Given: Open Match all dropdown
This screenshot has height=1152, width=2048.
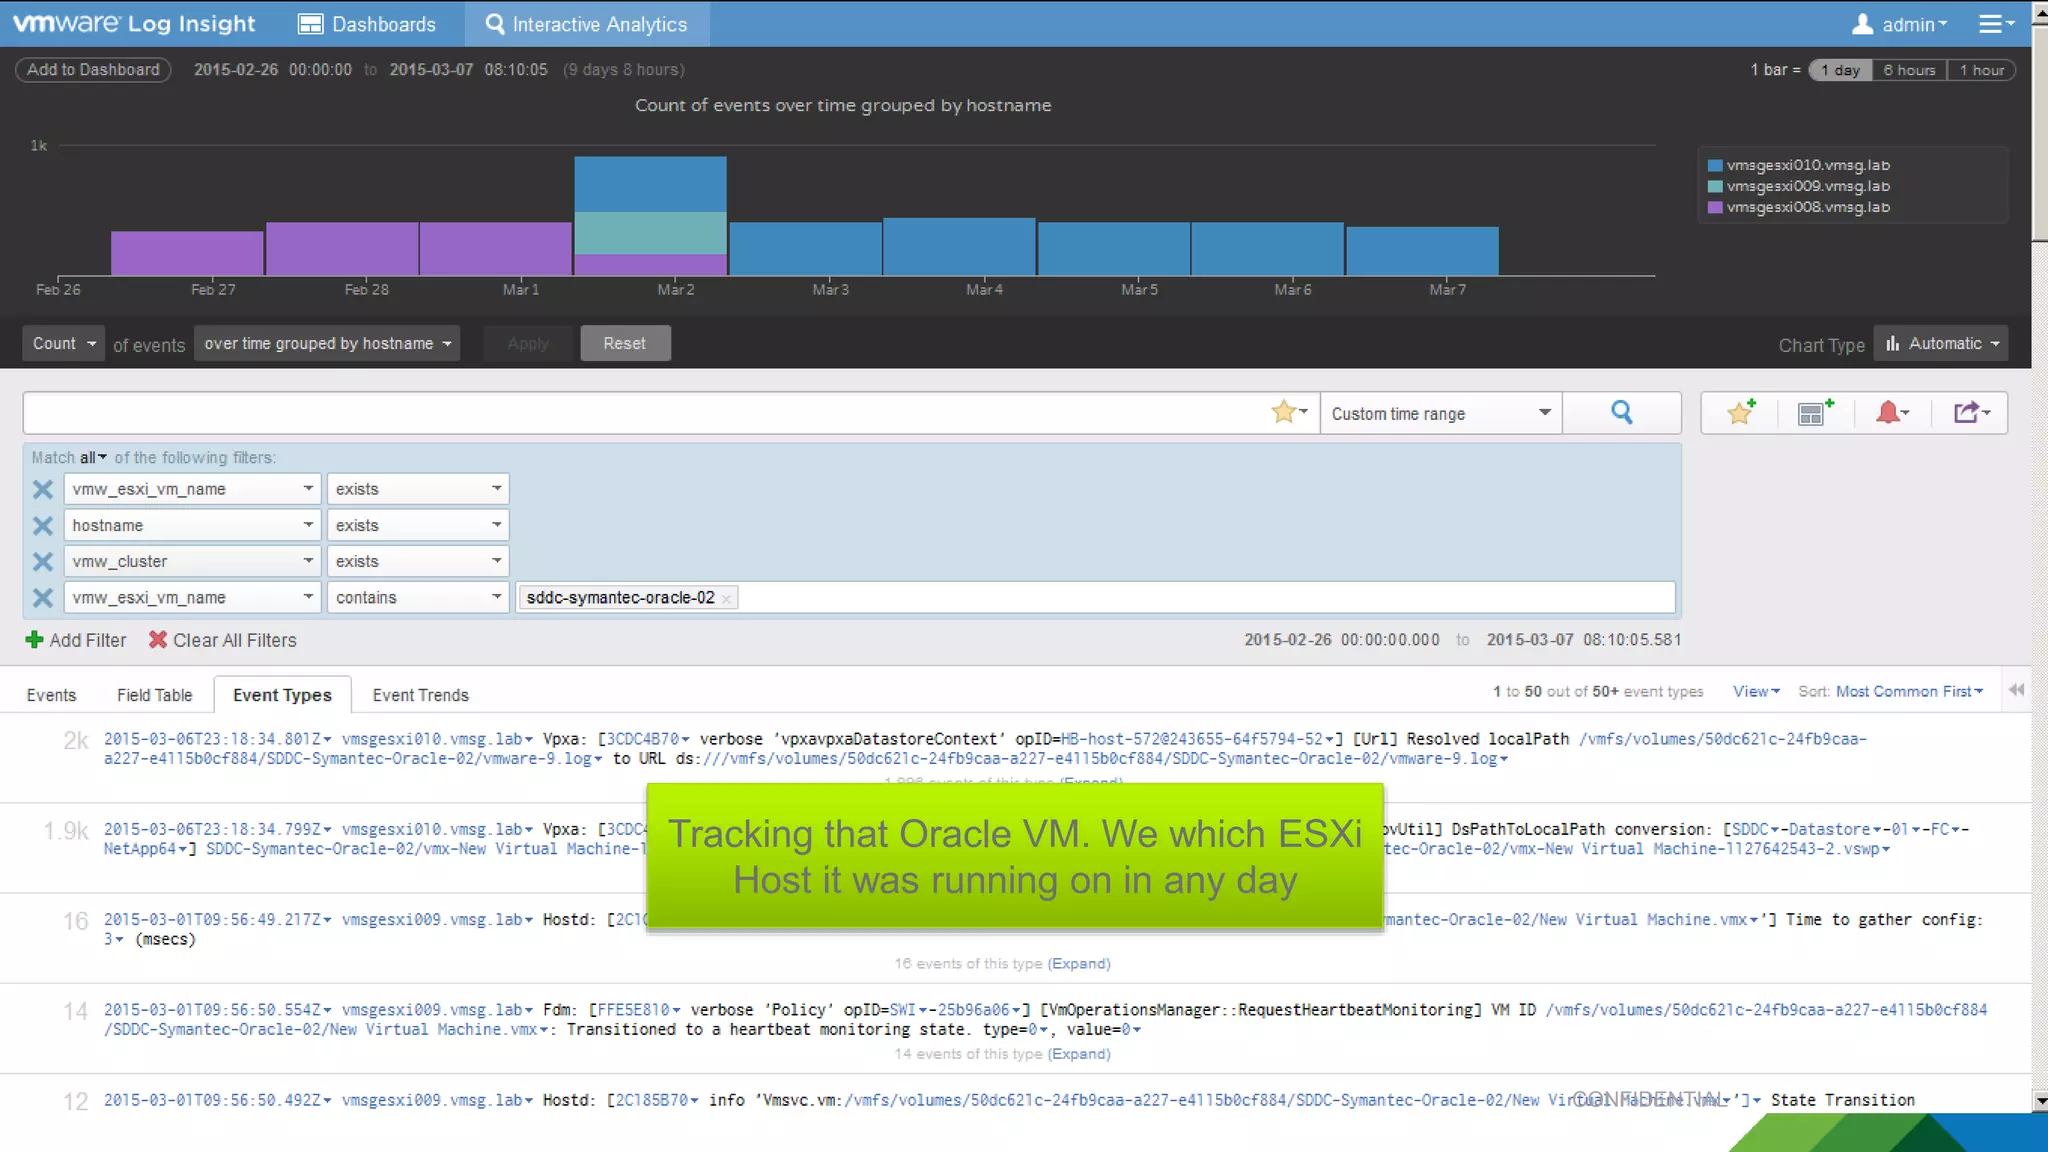Looking at the screenshot, I should click(x=93, y=457).
